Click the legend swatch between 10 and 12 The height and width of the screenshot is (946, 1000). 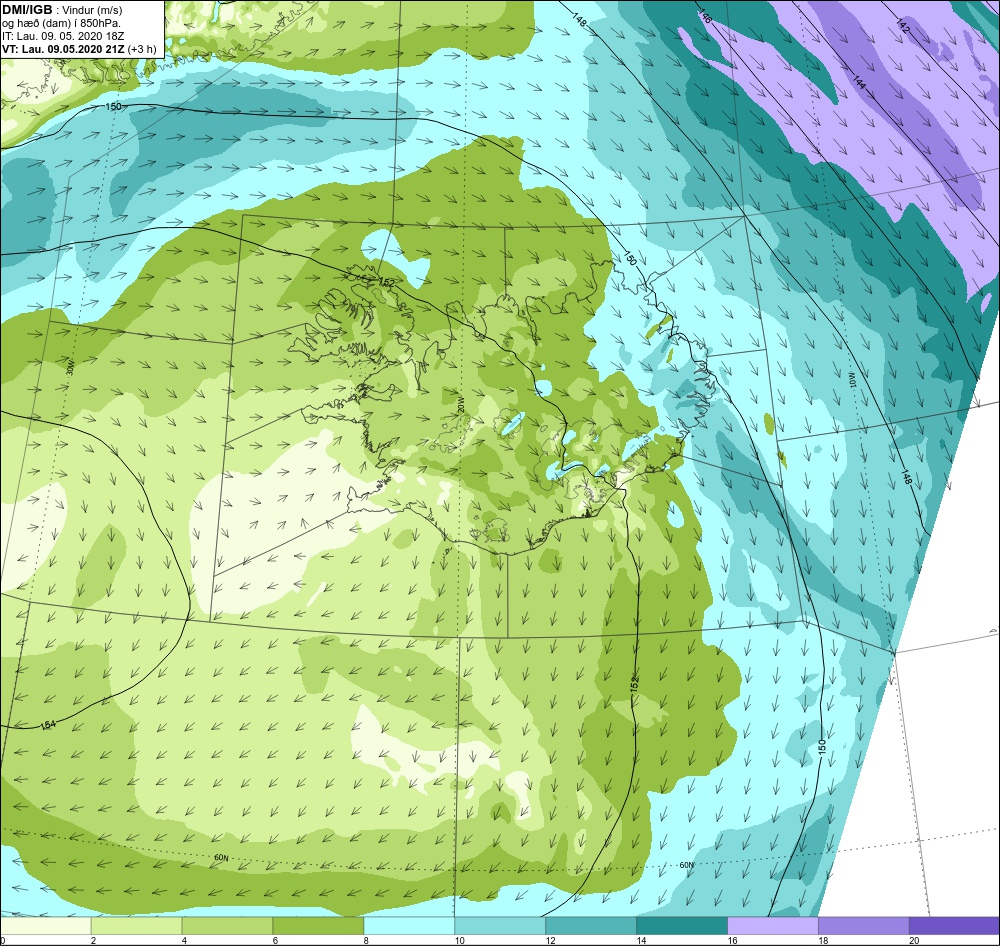coord(500,925)
